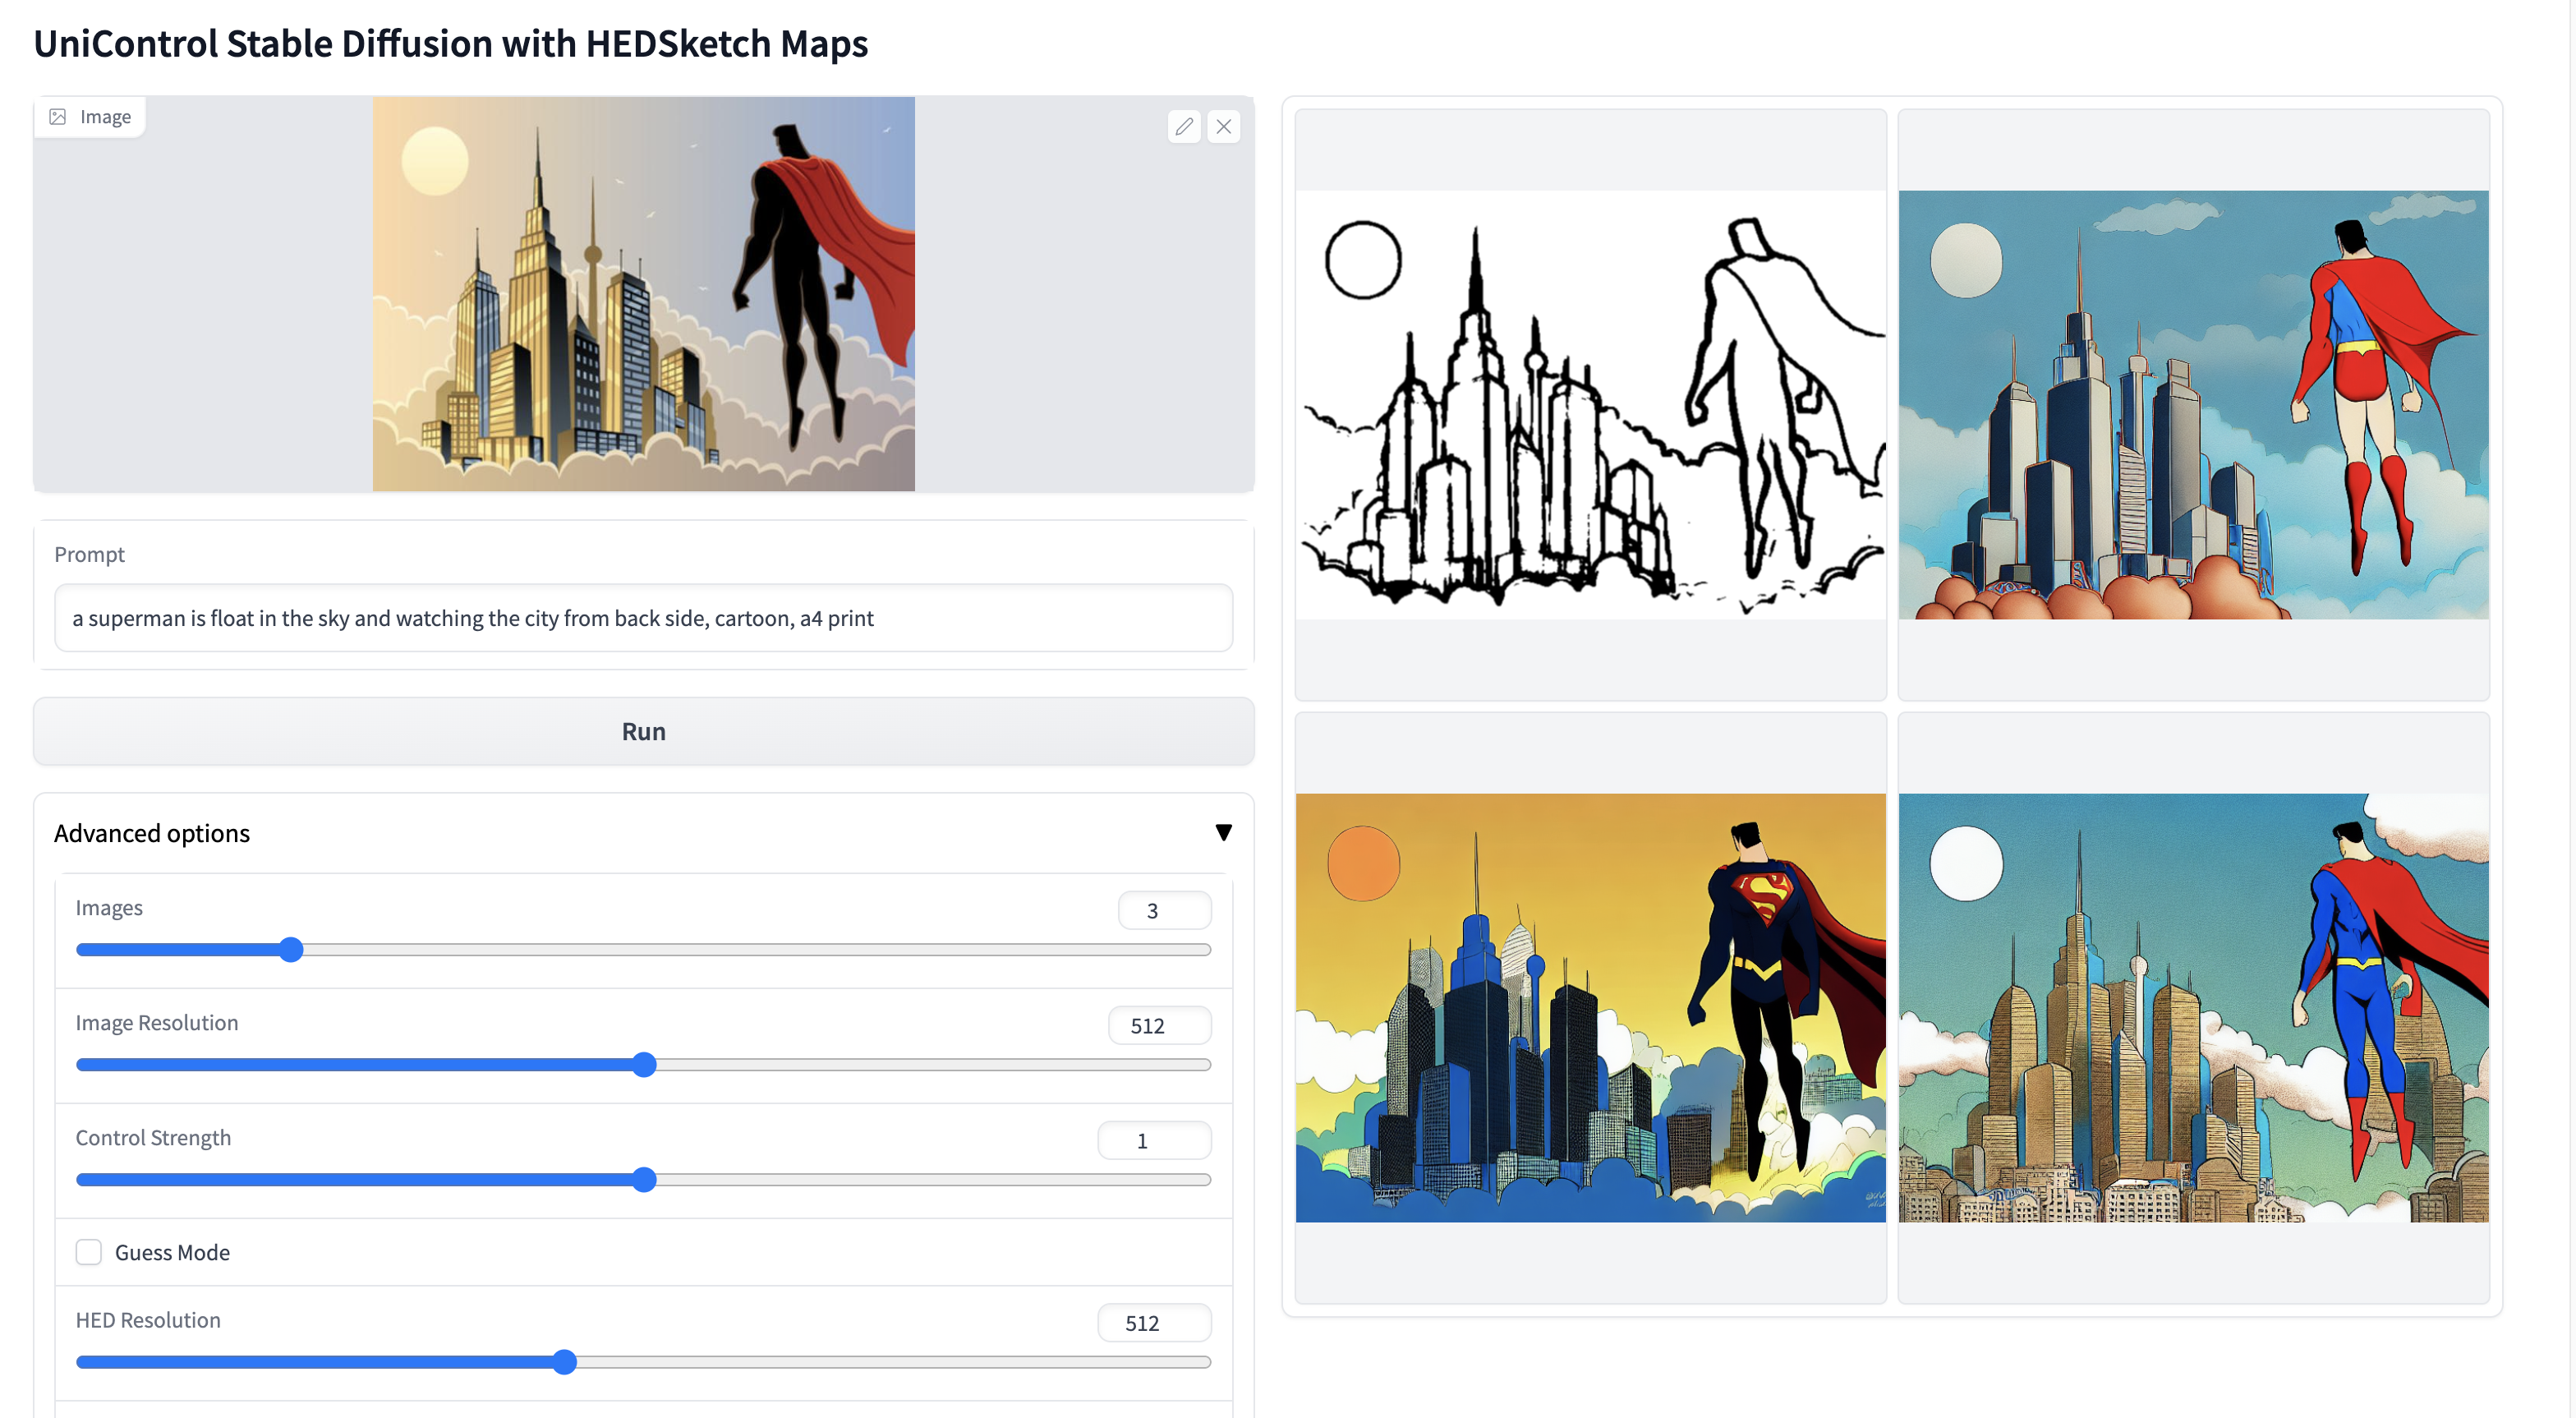Click the Control Strength slider handle
2576x1418 pixels.
click(645, 1180)
